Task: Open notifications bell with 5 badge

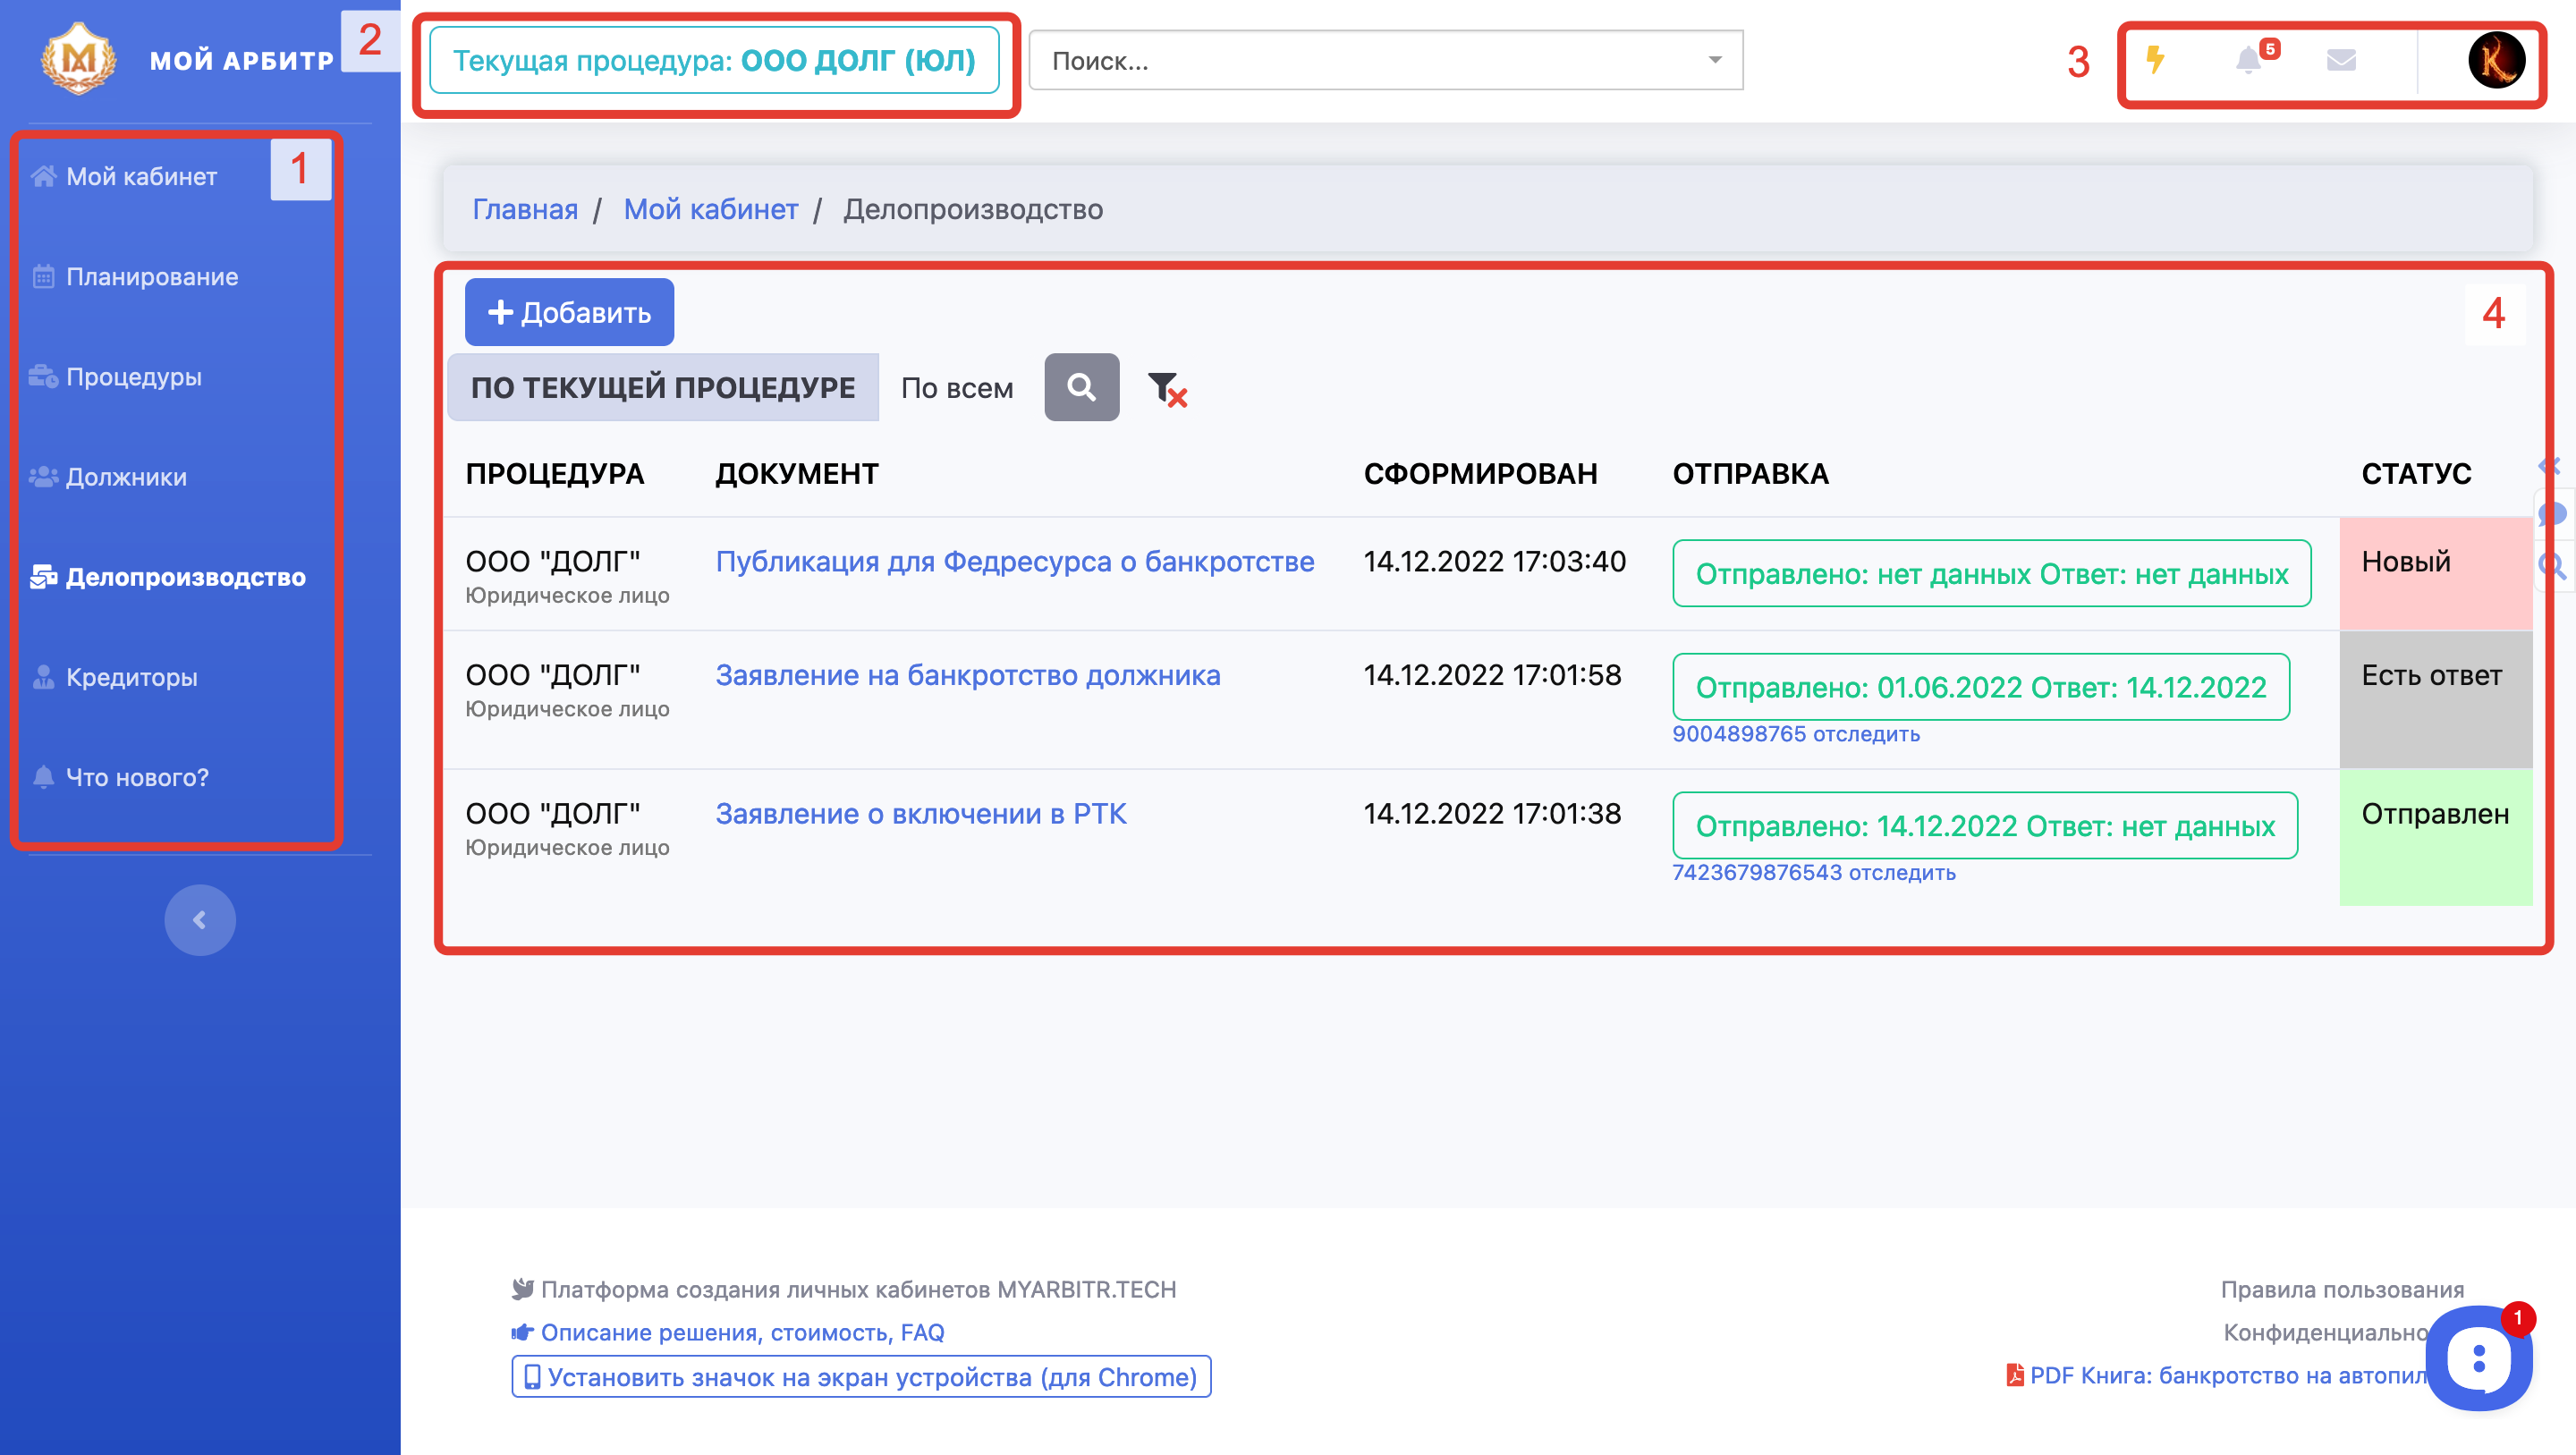Action: click(2249, 60)
